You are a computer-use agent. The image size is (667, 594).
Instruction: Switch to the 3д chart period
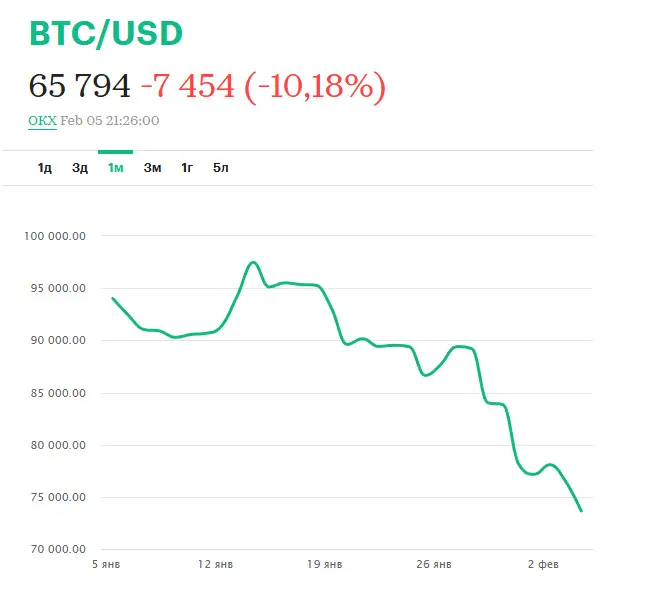[x=80, y=167]
